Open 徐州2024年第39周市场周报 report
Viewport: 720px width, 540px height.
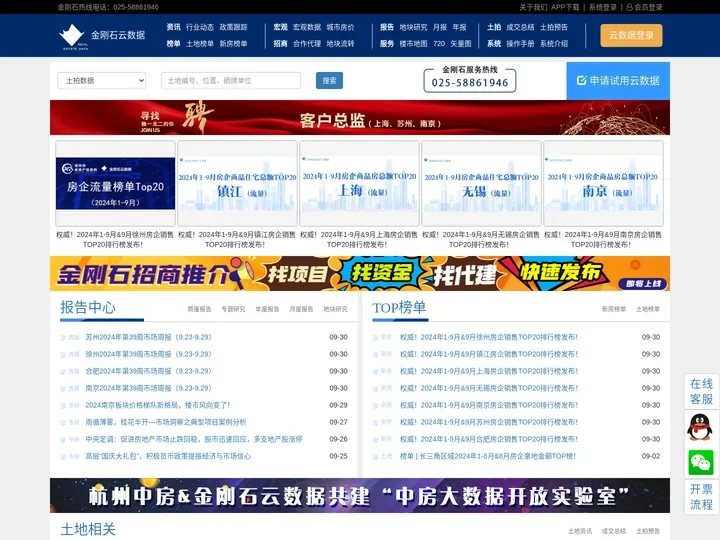click(x=148, y=354)
